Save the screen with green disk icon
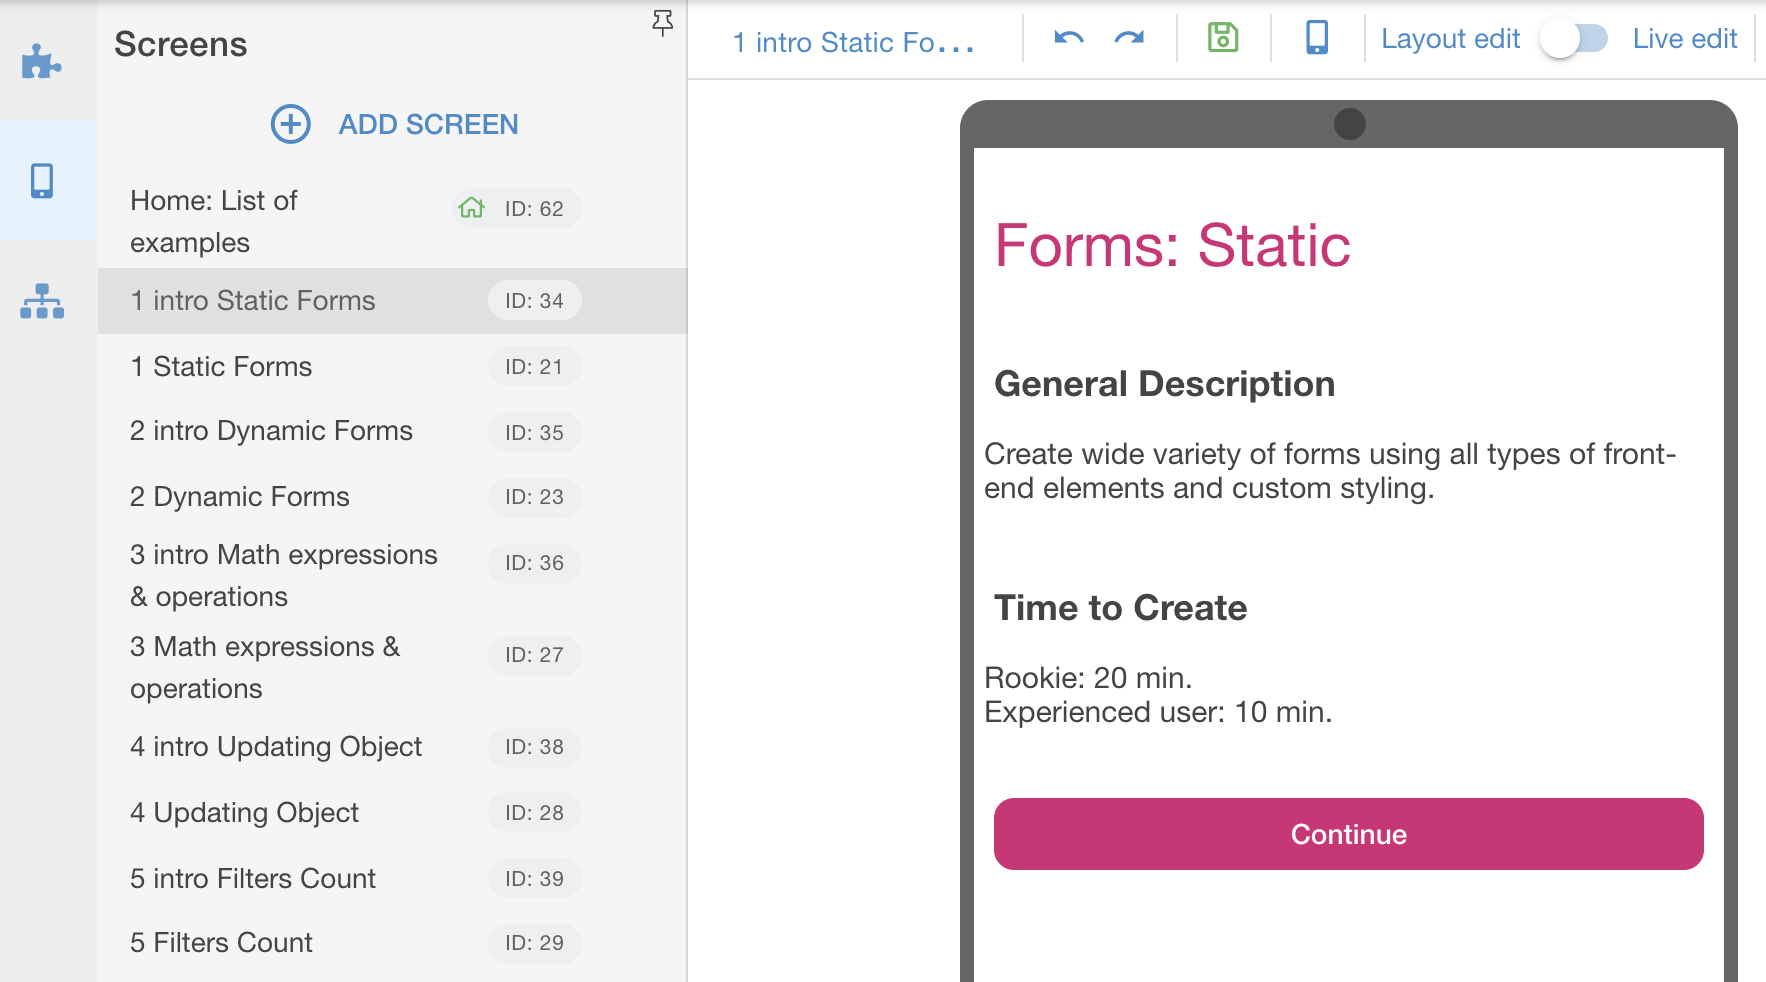 point(1223,38)
